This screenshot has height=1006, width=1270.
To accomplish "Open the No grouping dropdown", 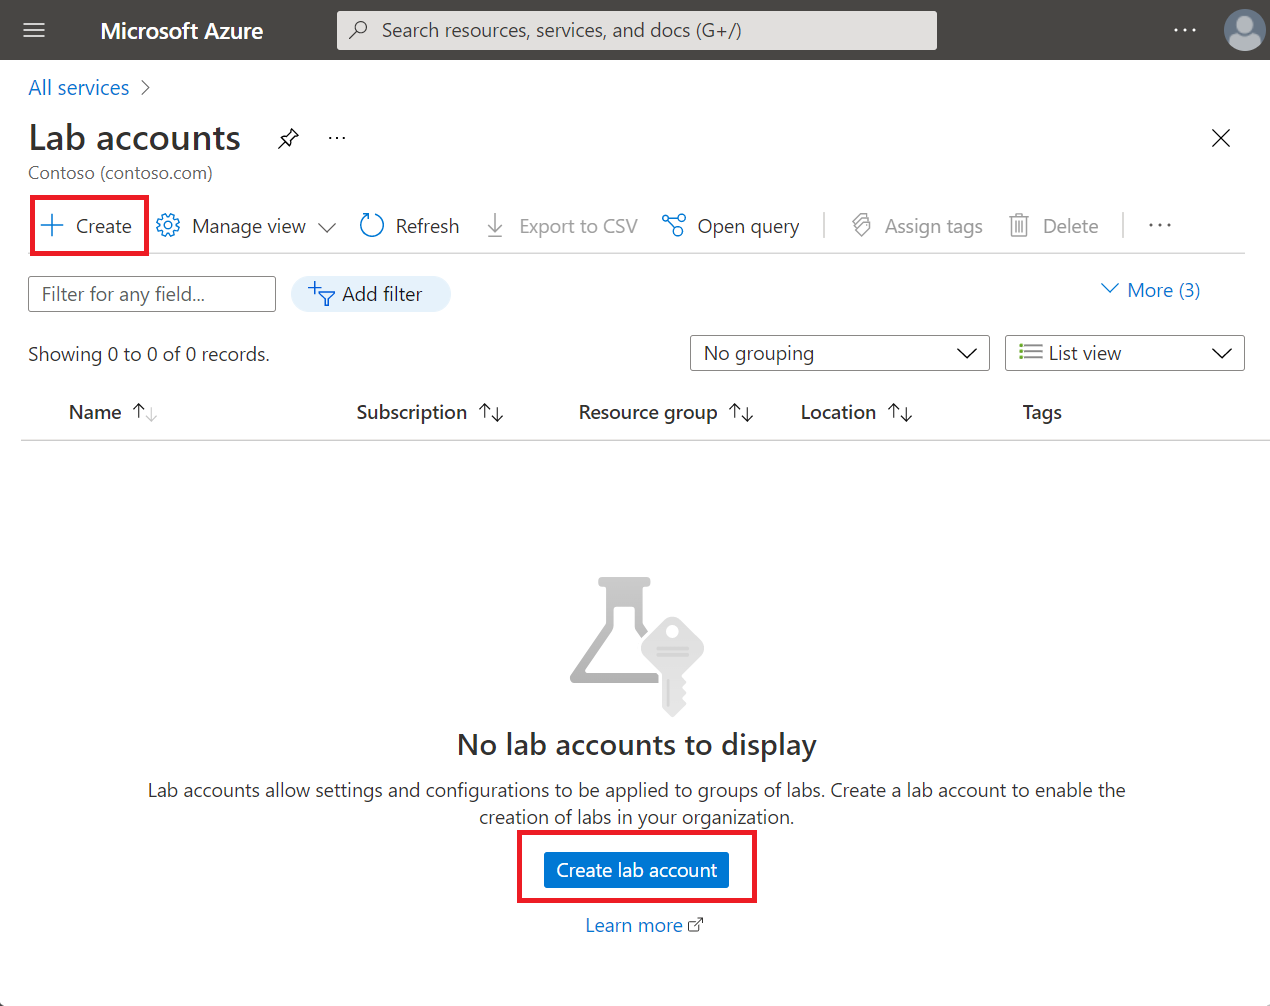I will pos(839,353).
